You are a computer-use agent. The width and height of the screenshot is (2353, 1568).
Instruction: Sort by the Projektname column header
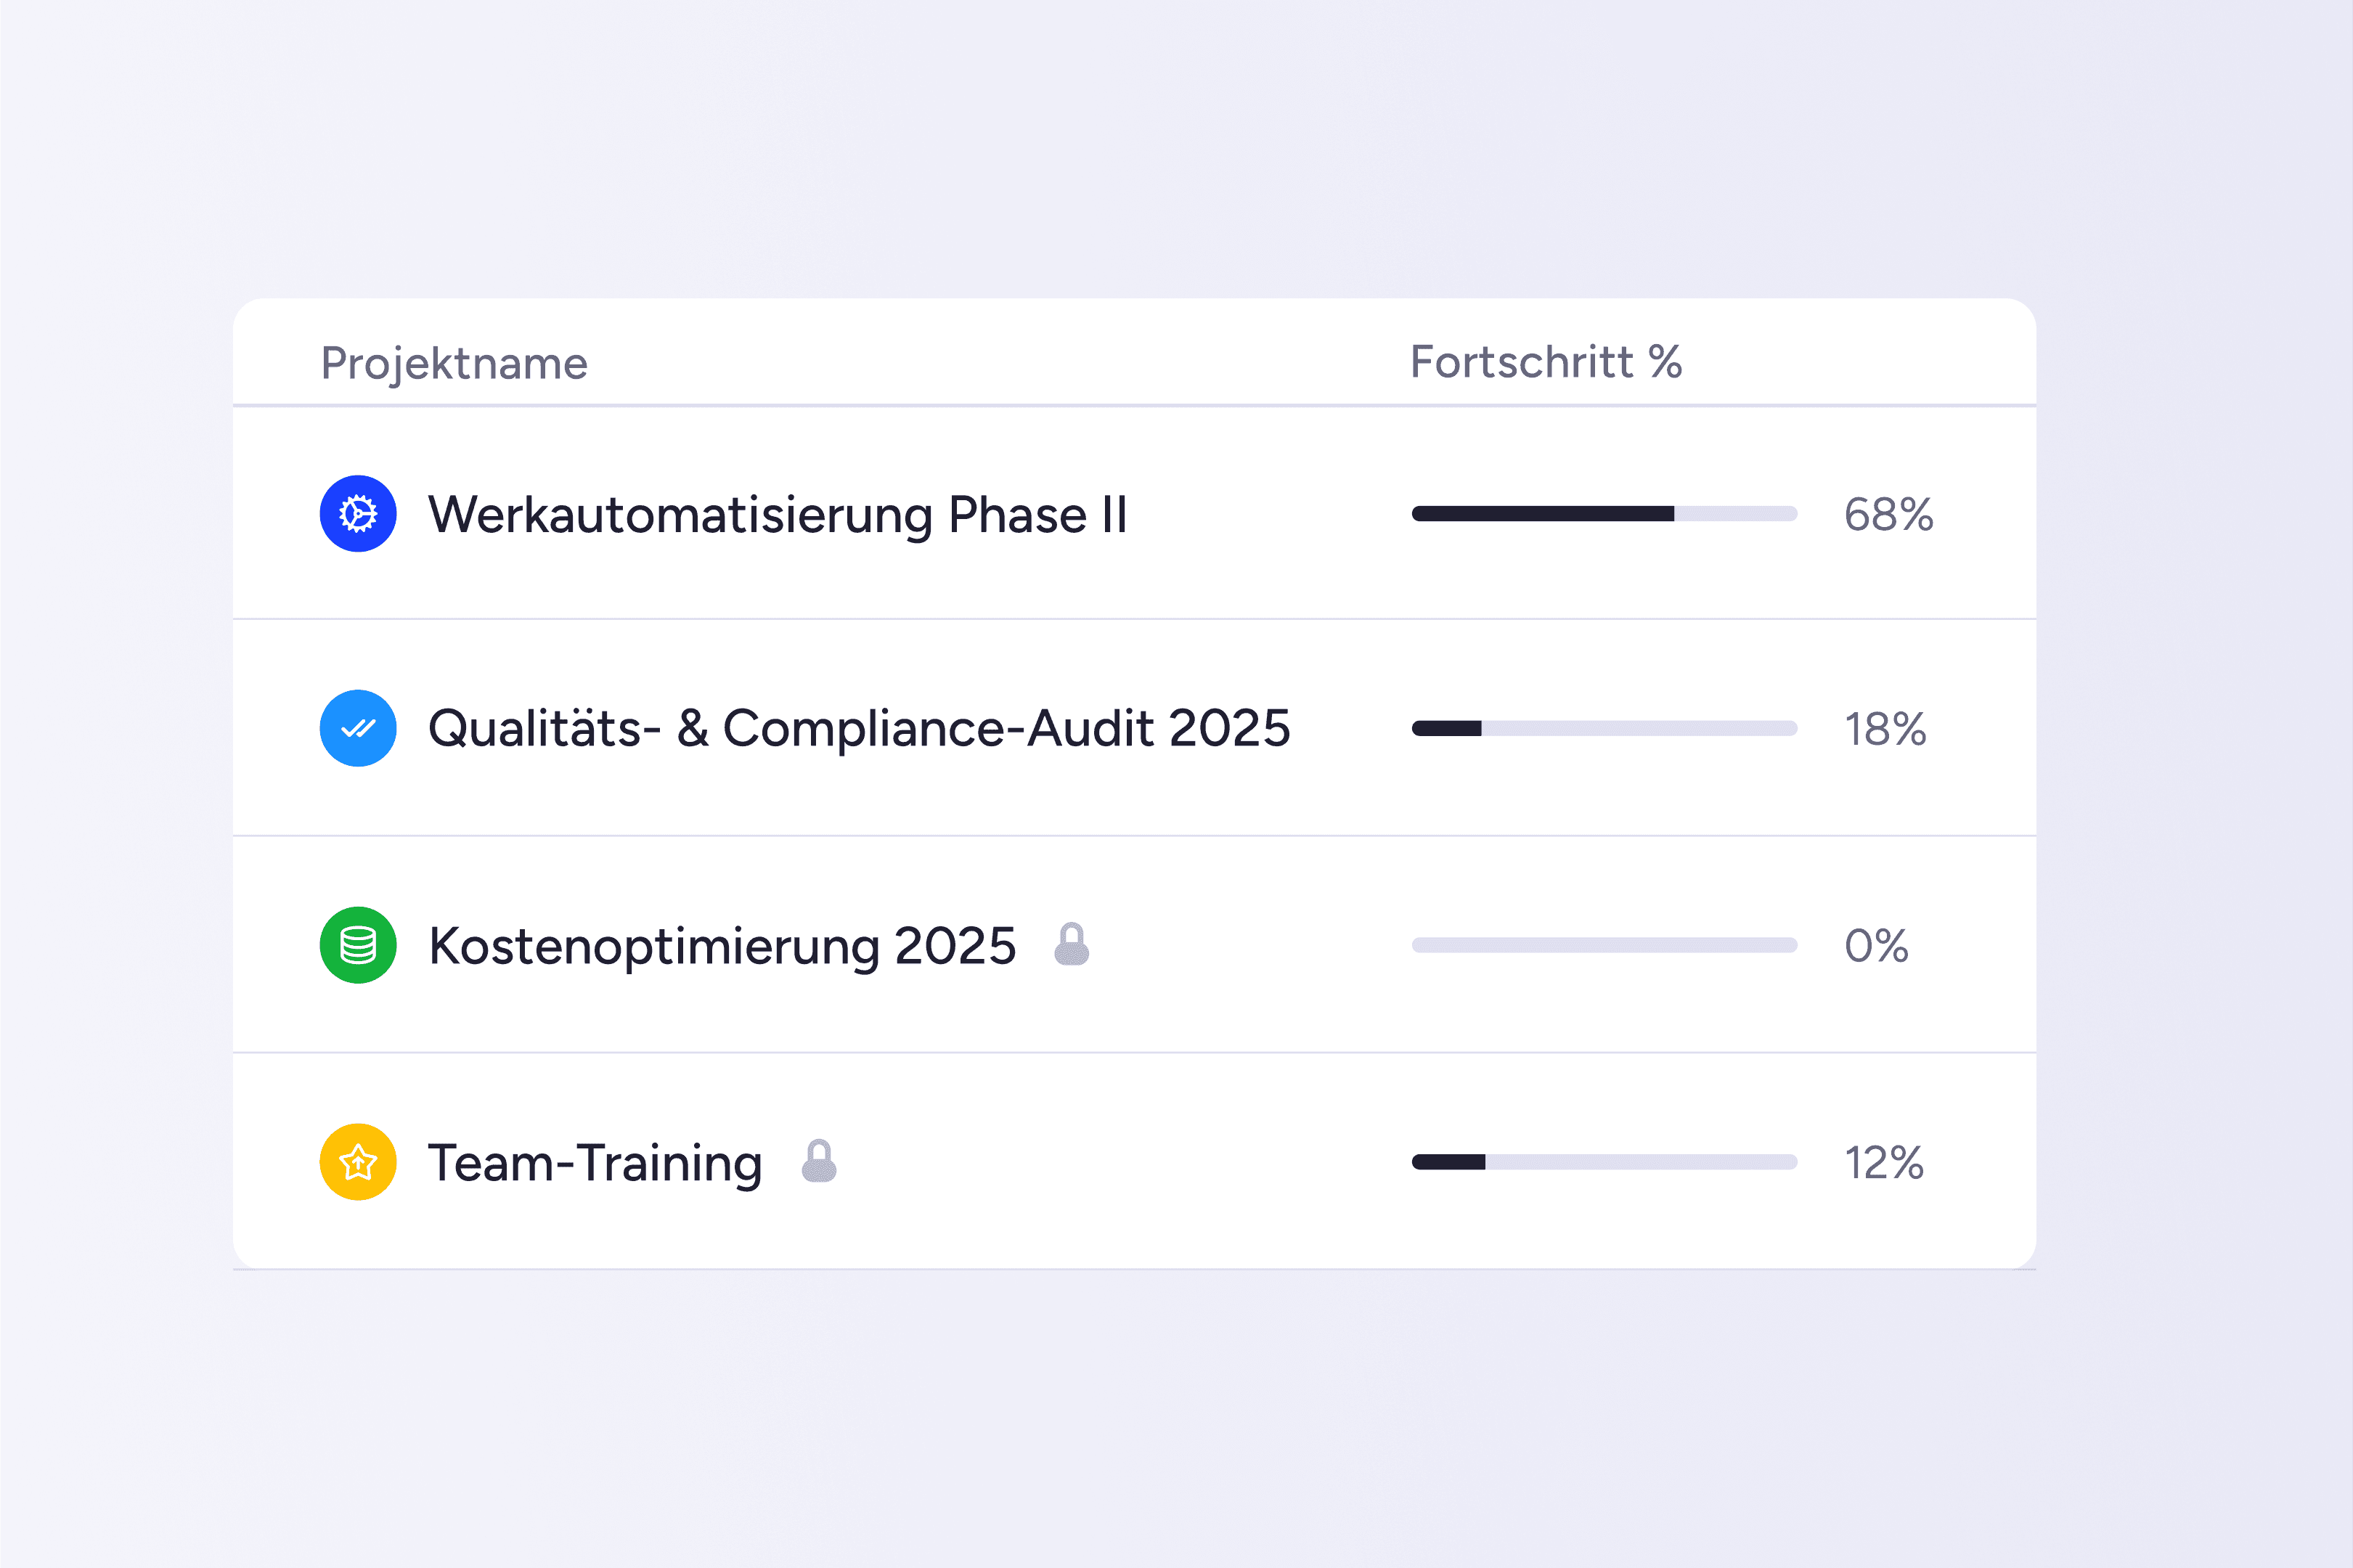click(x=454, y=363)
